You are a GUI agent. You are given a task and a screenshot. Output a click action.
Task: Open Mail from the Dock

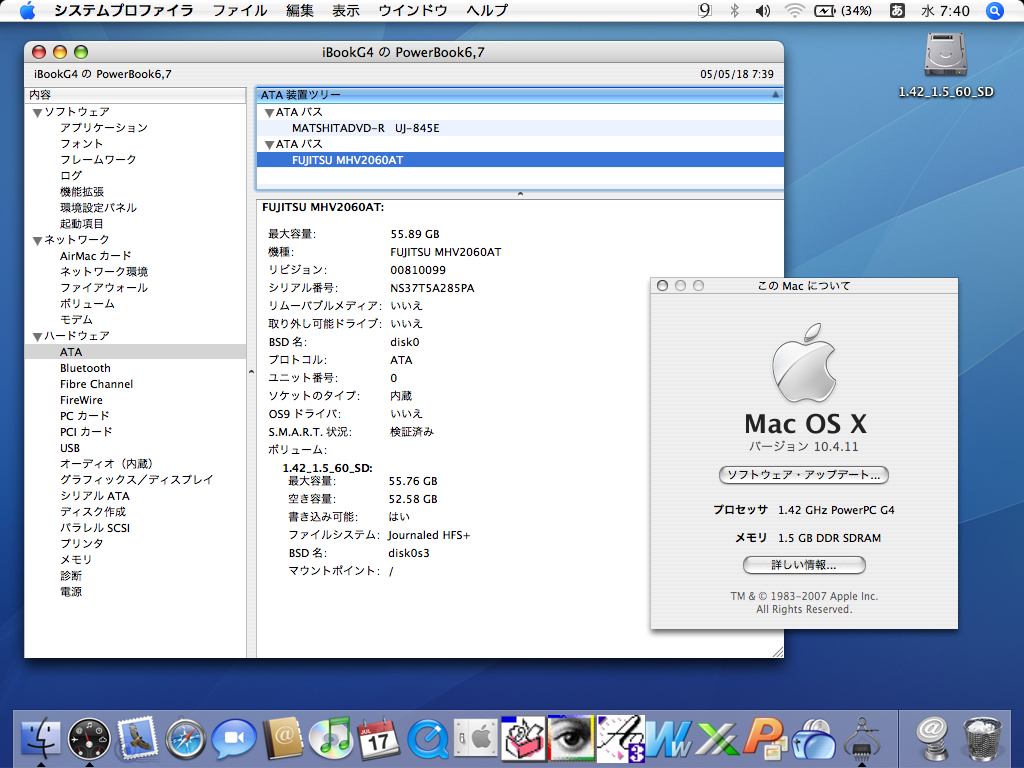point(137,738)
